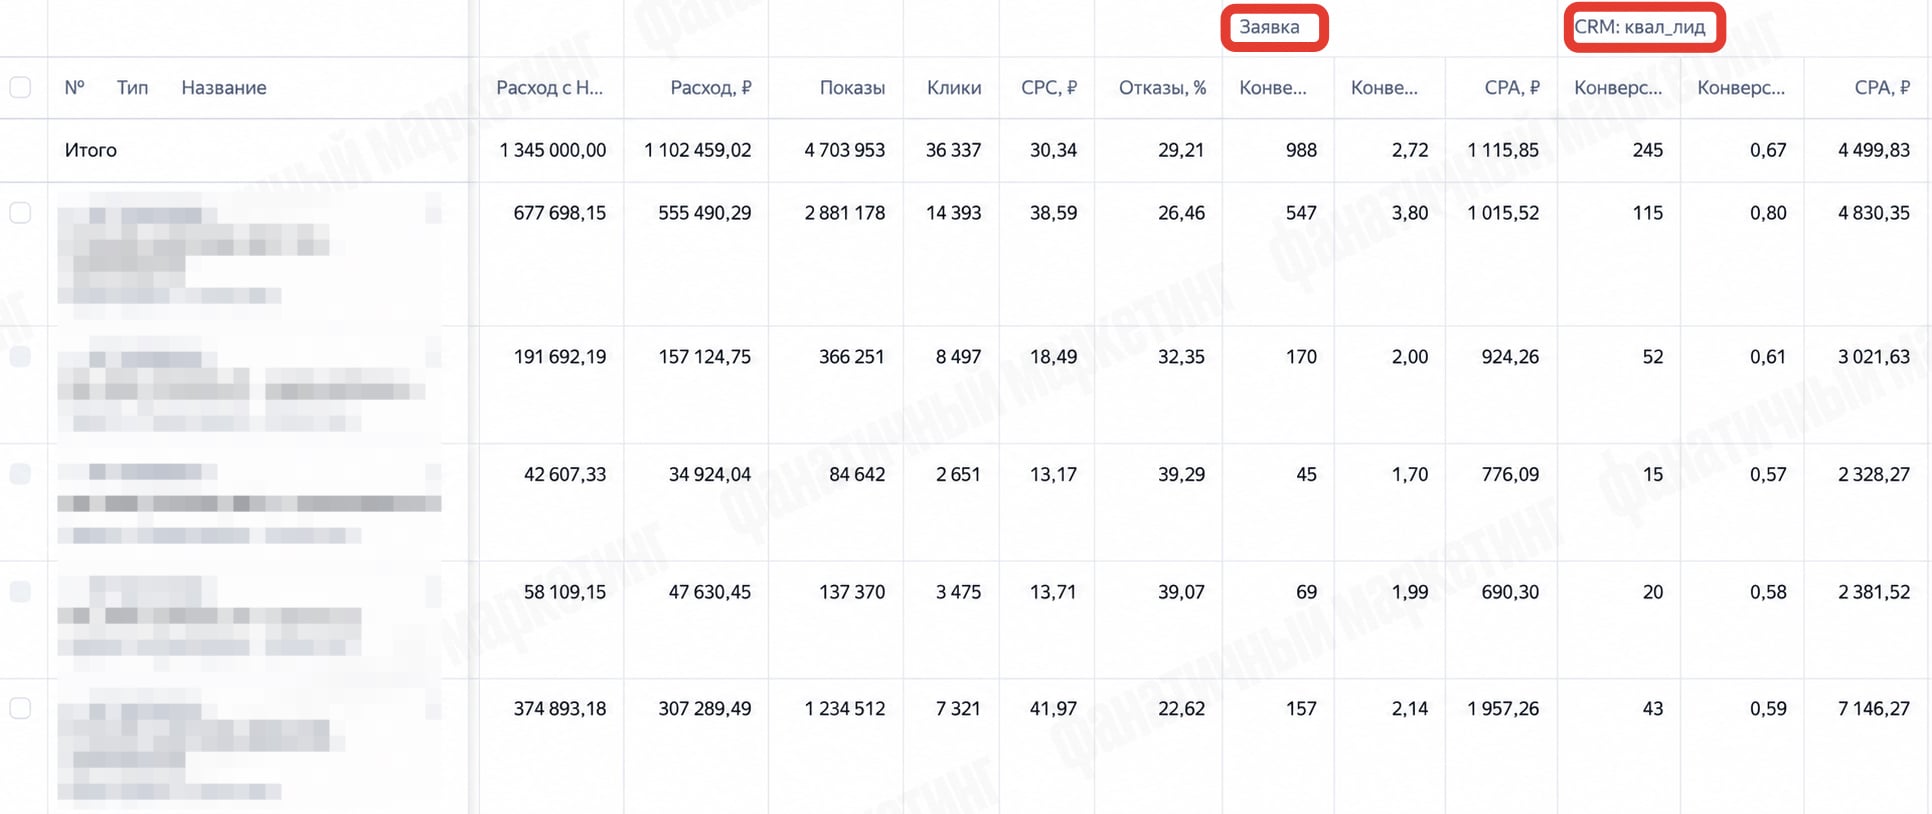Click the clicks cell 14 393
Image resolution: width=1932 pixels, height=814 pixels.
point(954,213)
